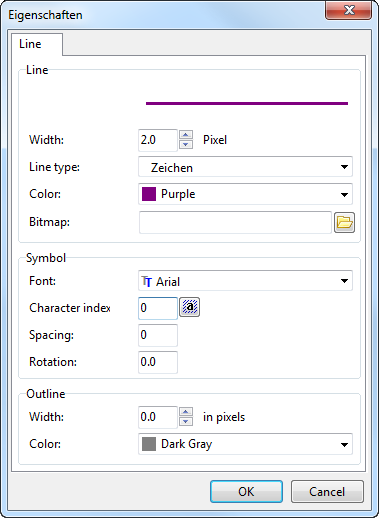Screen dimensions: 380x518
Task: Click the 'Line type:' label
Action: pyautogui.click(x=55, y=167)
